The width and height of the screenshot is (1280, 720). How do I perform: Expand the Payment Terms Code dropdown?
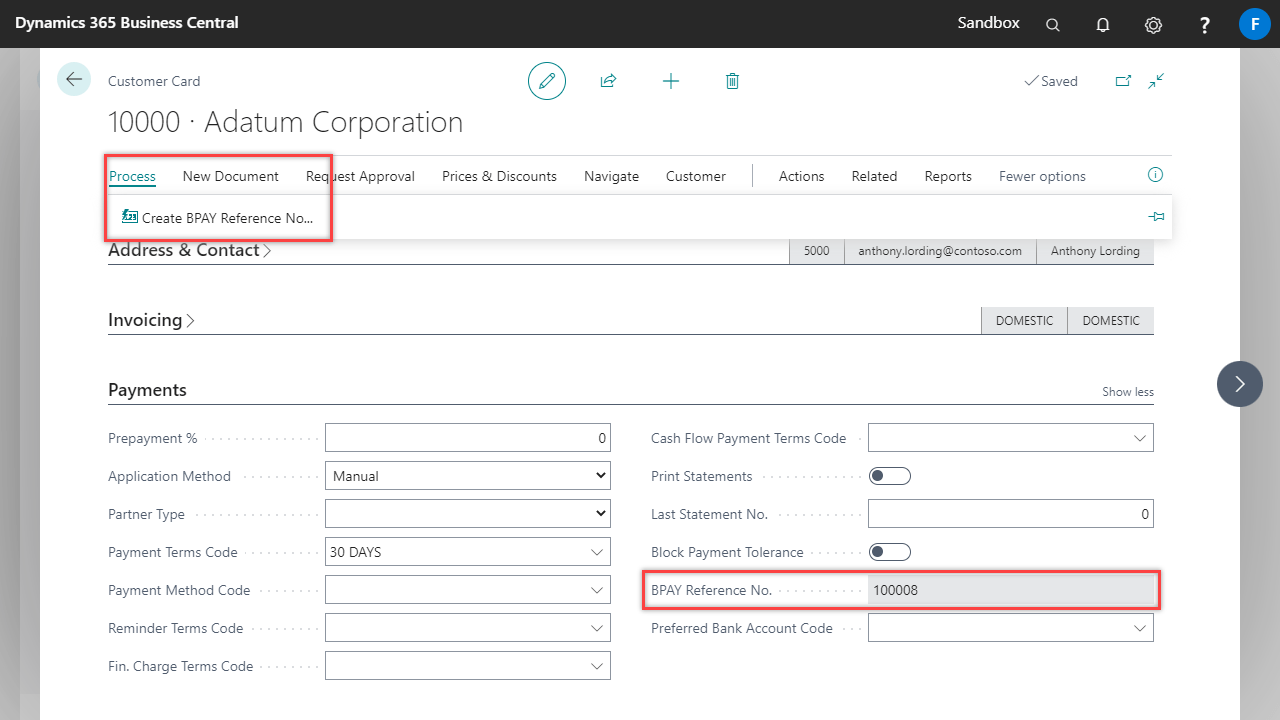coord(597,552)
